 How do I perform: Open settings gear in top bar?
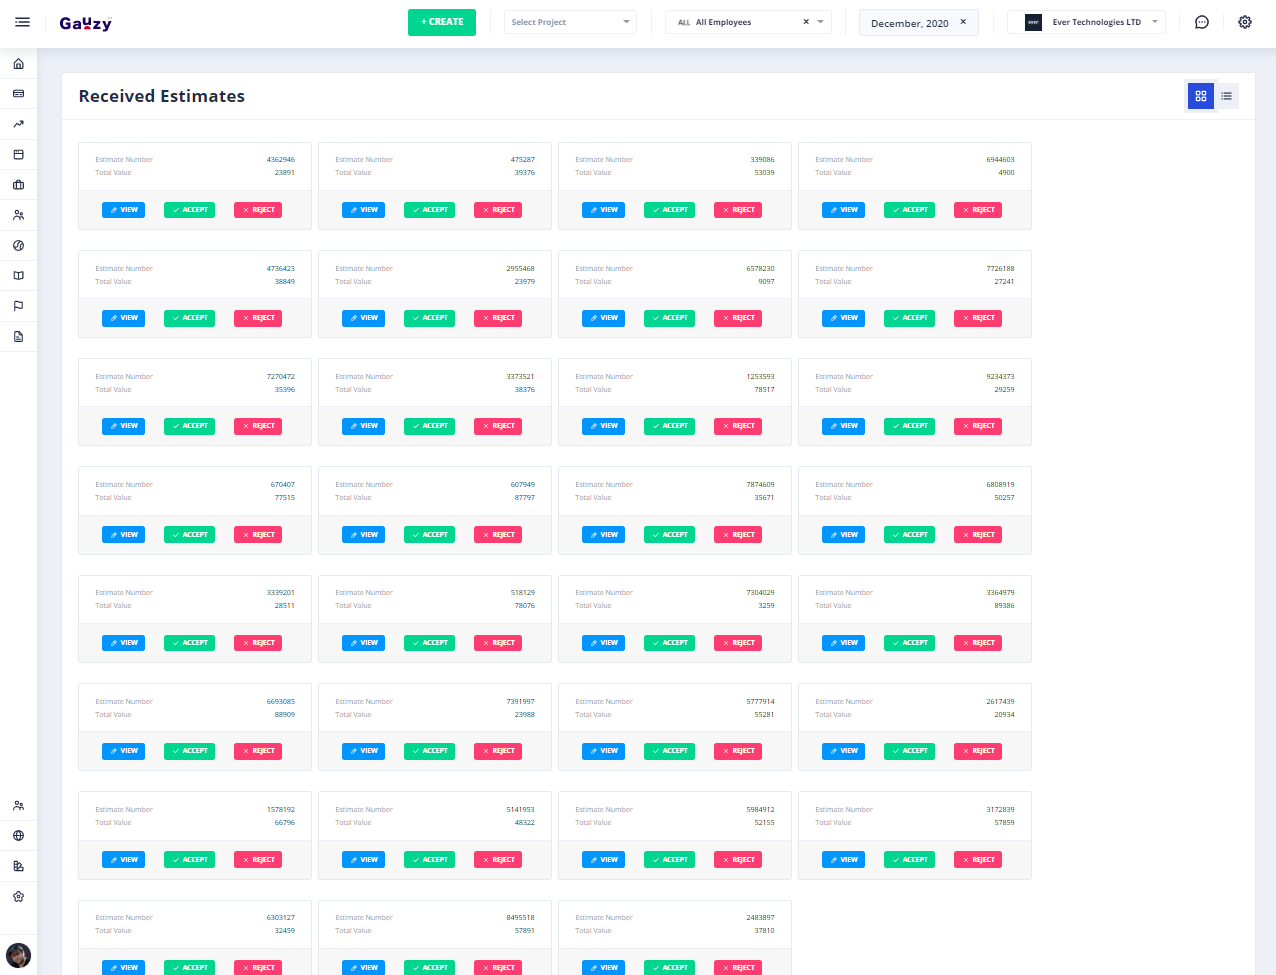coord(1245,22)
